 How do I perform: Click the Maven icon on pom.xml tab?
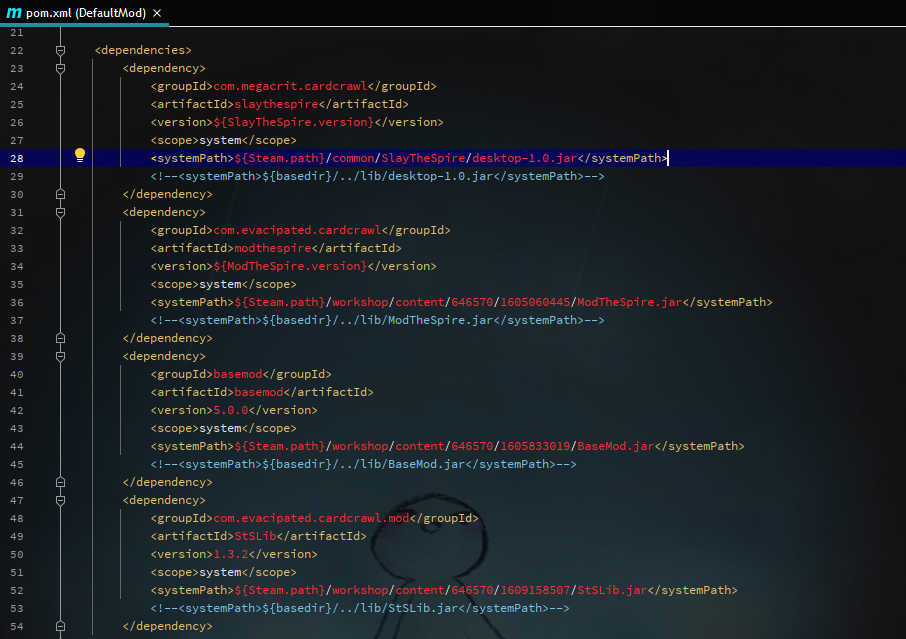14,13
